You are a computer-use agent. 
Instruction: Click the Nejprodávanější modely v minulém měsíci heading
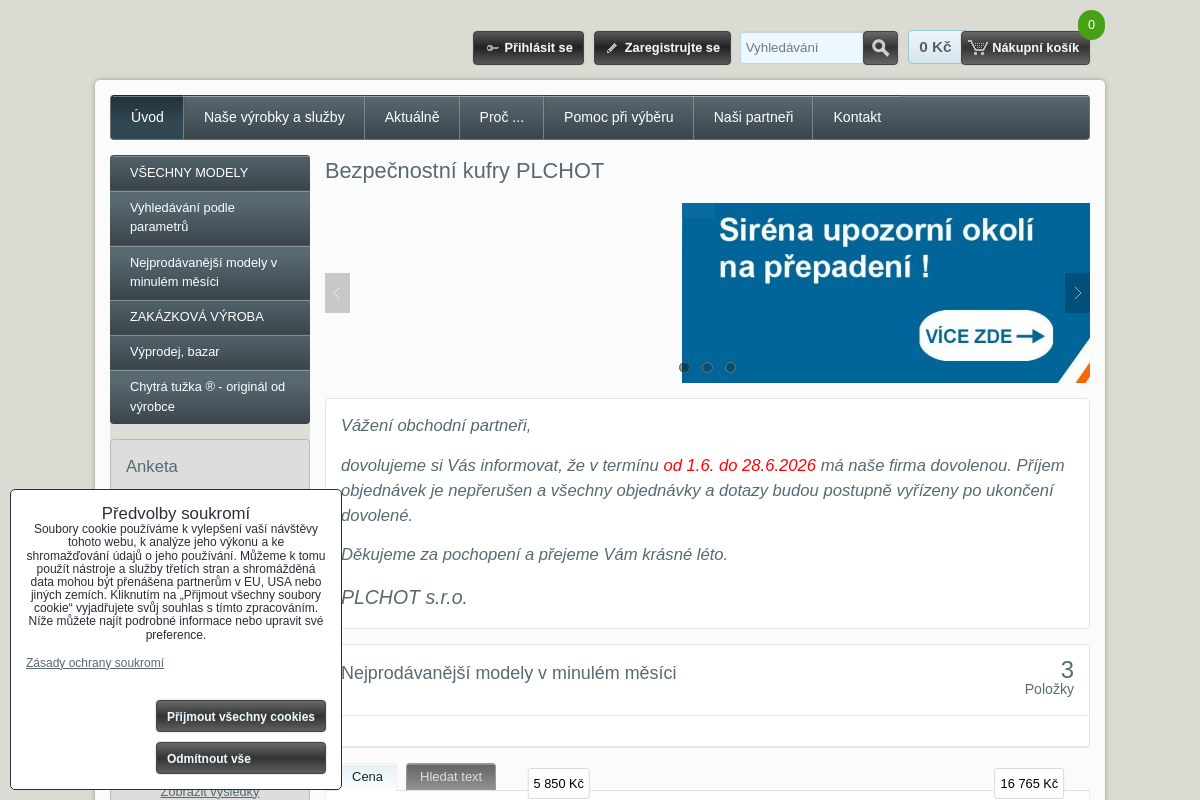[508, 673]
